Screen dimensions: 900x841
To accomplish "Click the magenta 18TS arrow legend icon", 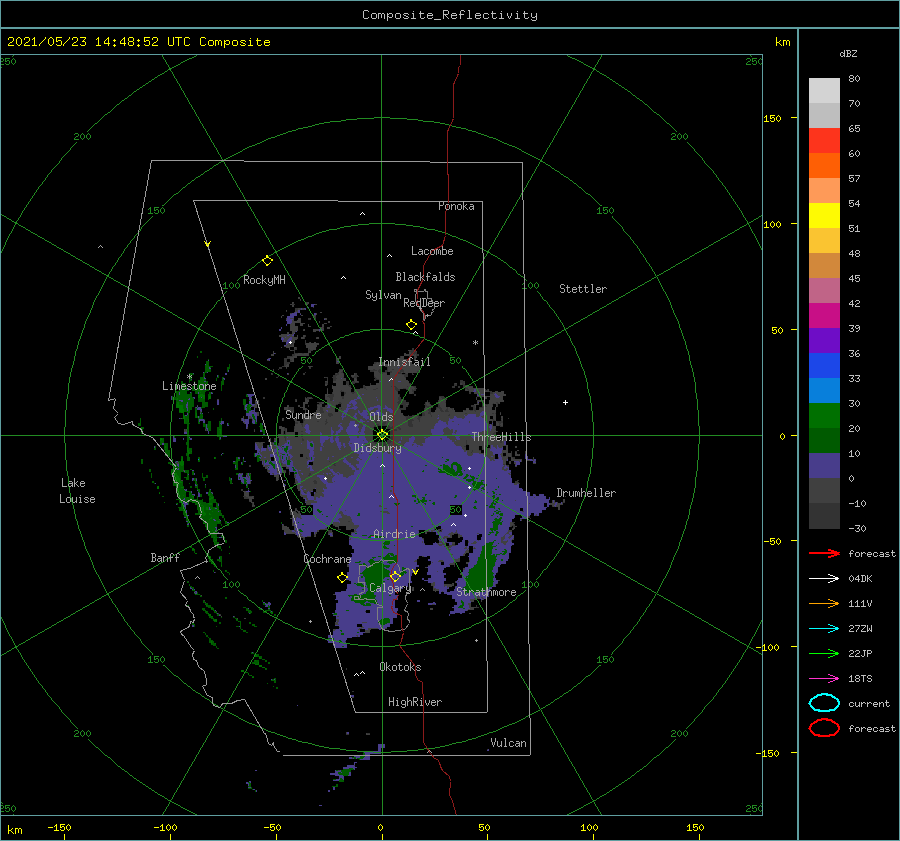I will (x=824, y=679).
